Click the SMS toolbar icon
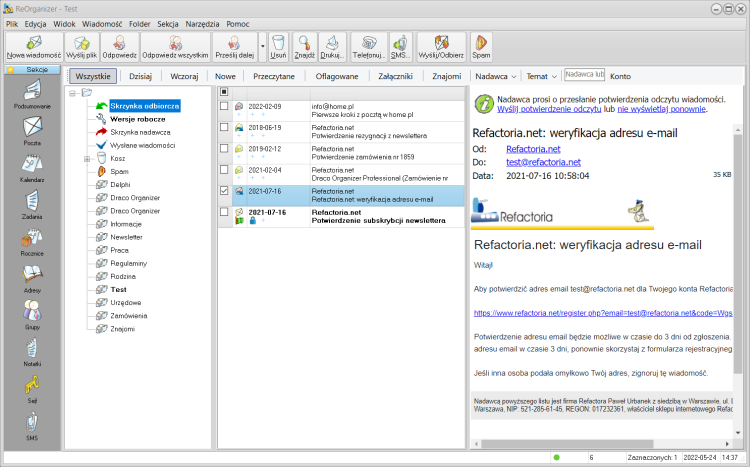This screenshot has height=467, width=750. [400, 47]
